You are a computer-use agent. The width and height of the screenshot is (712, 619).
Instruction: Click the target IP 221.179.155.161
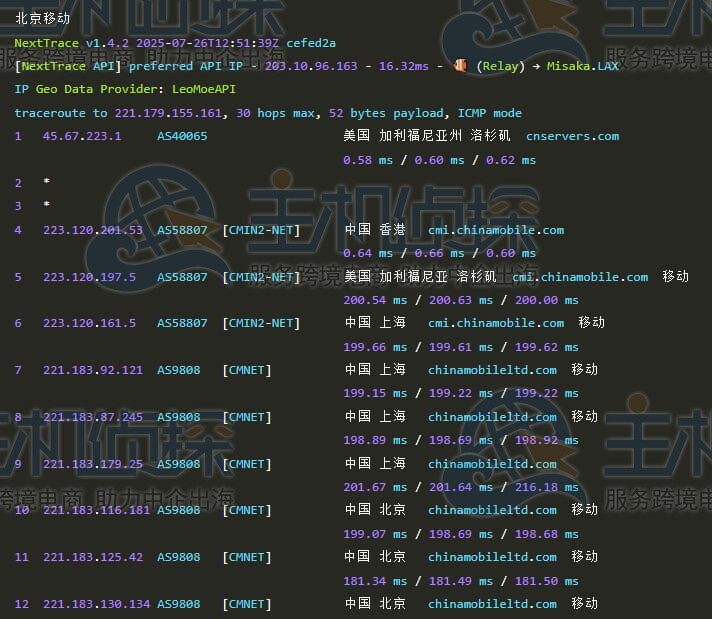click(170, 113)
